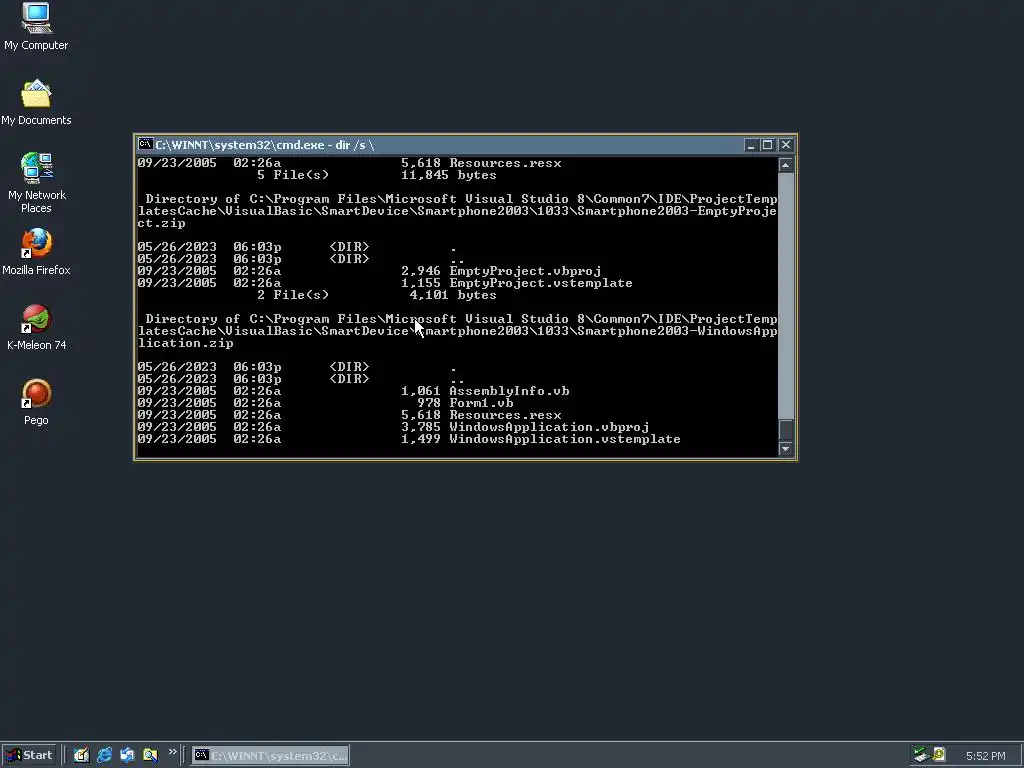This screenshot has width=1024, height=768.
Task: Open the safely remove hardware tray icon
Action: pyautogui.click(x=921, y=755)
